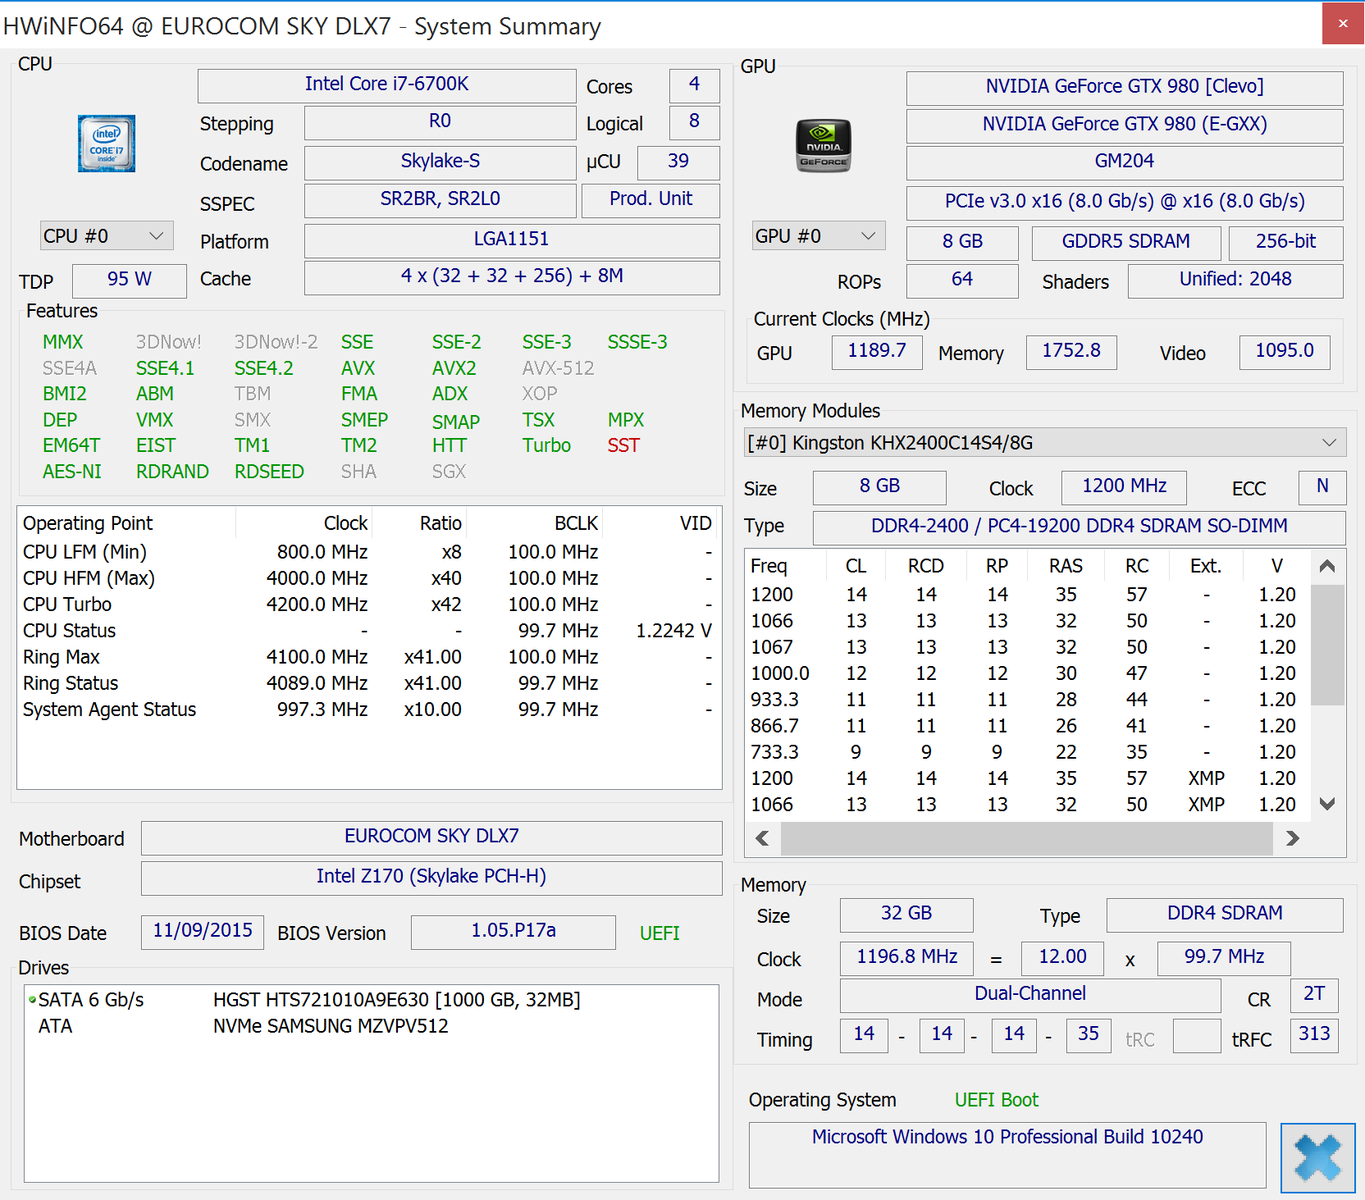Click the memory timings scroll down arrow

click(1327, 804)
